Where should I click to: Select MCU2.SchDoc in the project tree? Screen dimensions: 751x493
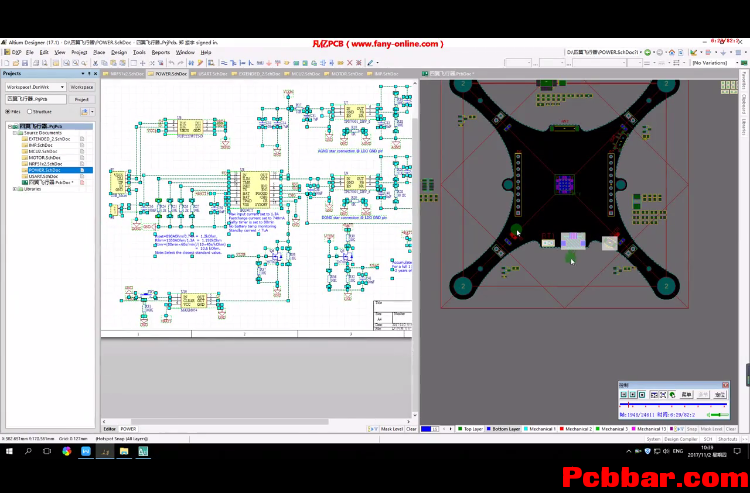click(43, 151)
